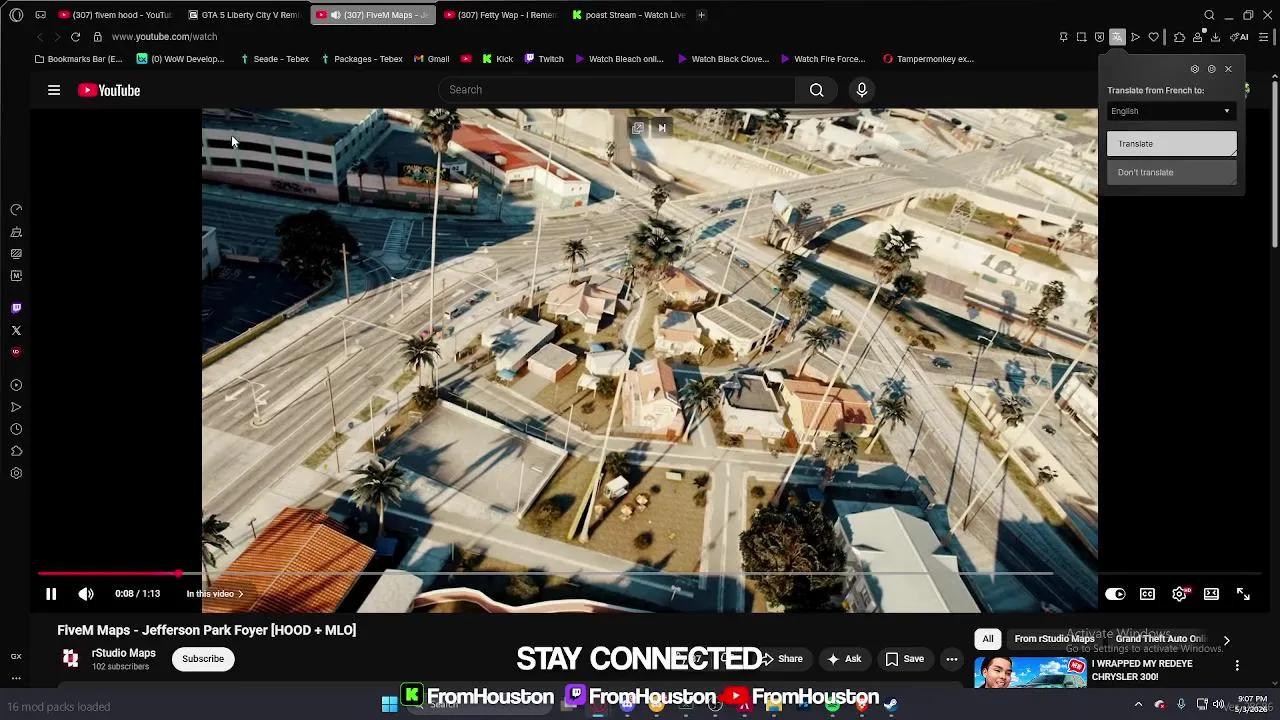Open the 'Bookmarks Bar' folder bookmark
1280x720 pixels.
pos(79,59)
